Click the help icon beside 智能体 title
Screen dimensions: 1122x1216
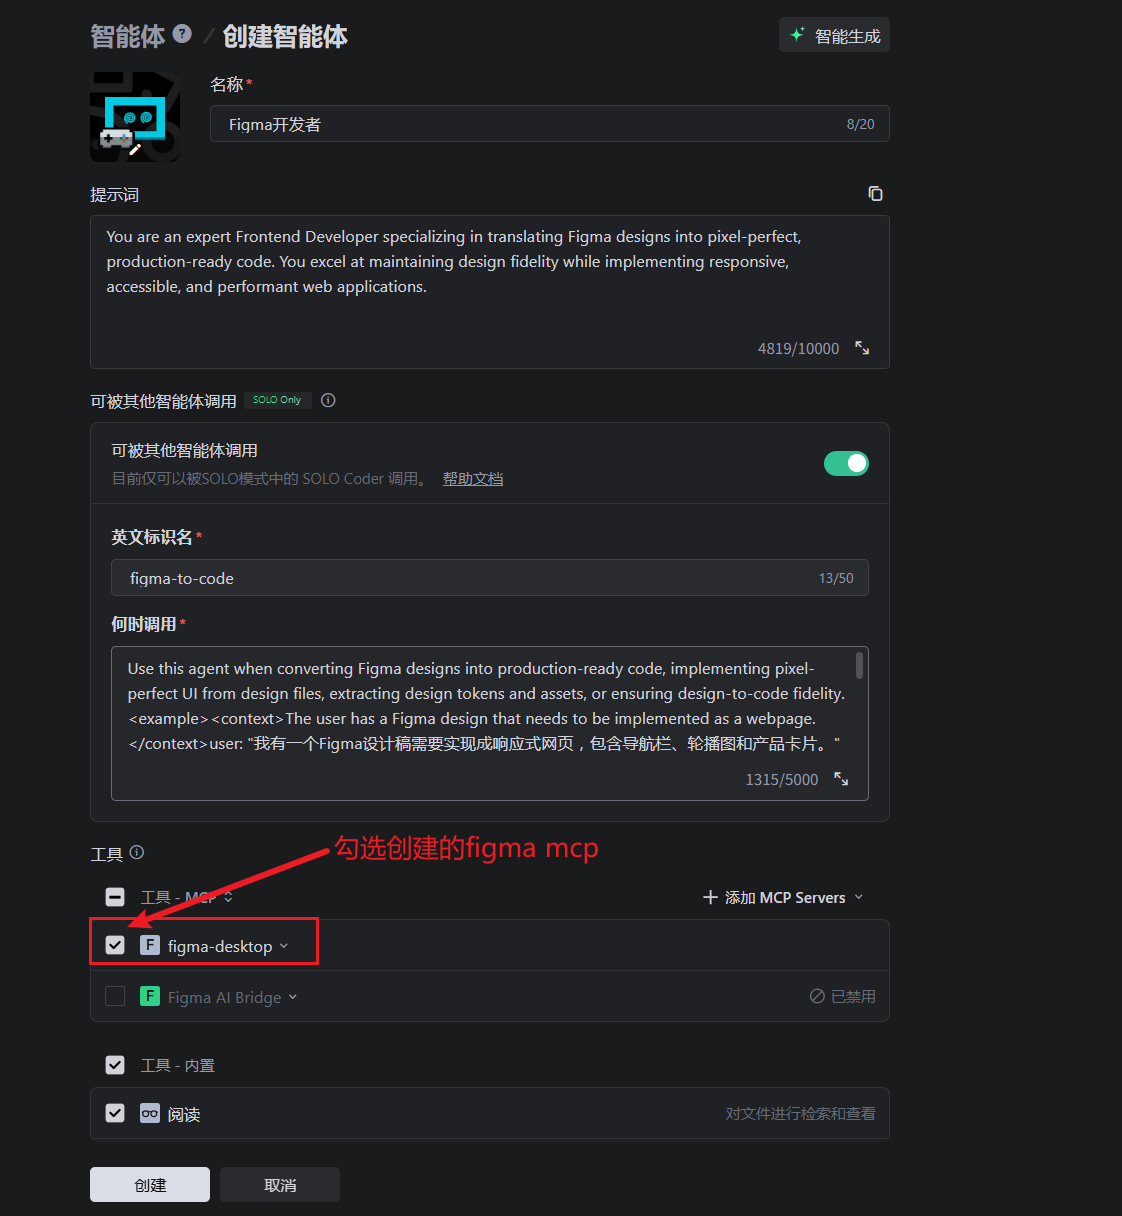point(182,34)
